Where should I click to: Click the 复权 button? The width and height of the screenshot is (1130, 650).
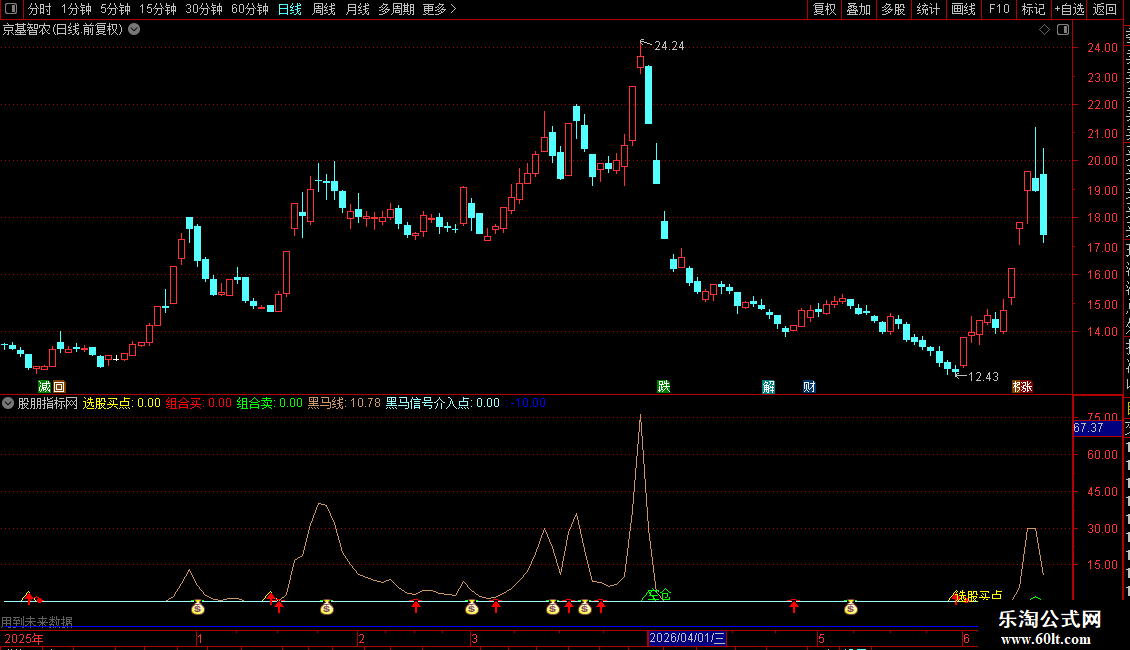(824, 9)
